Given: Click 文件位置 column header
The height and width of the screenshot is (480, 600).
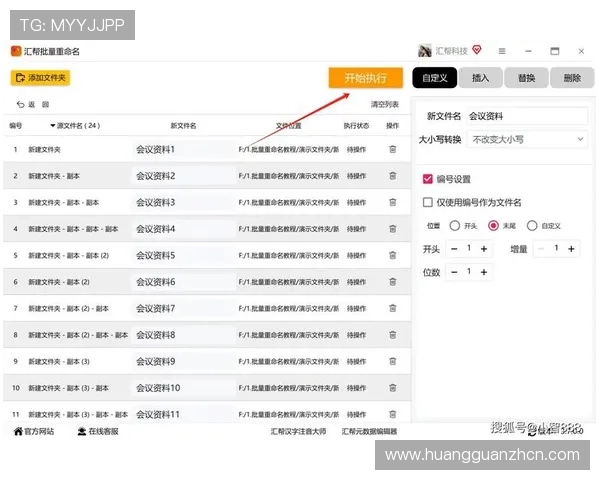Looking at the screenshot, I should tap(289, 126).
